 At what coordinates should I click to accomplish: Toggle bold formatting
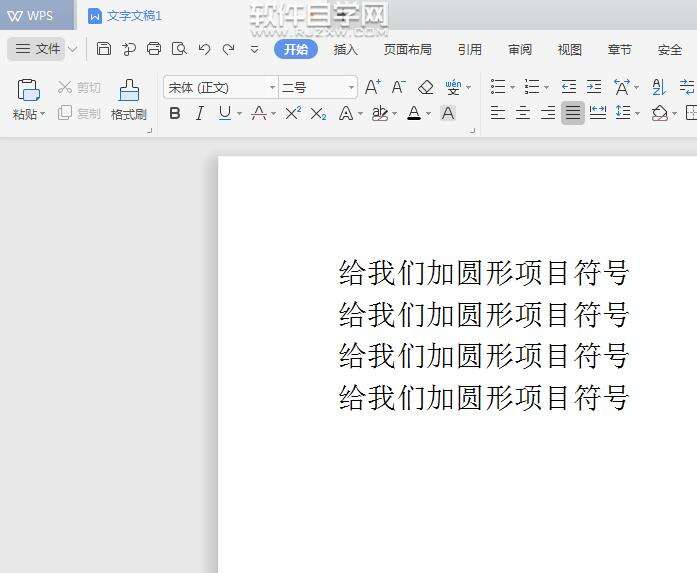(175, 113)
